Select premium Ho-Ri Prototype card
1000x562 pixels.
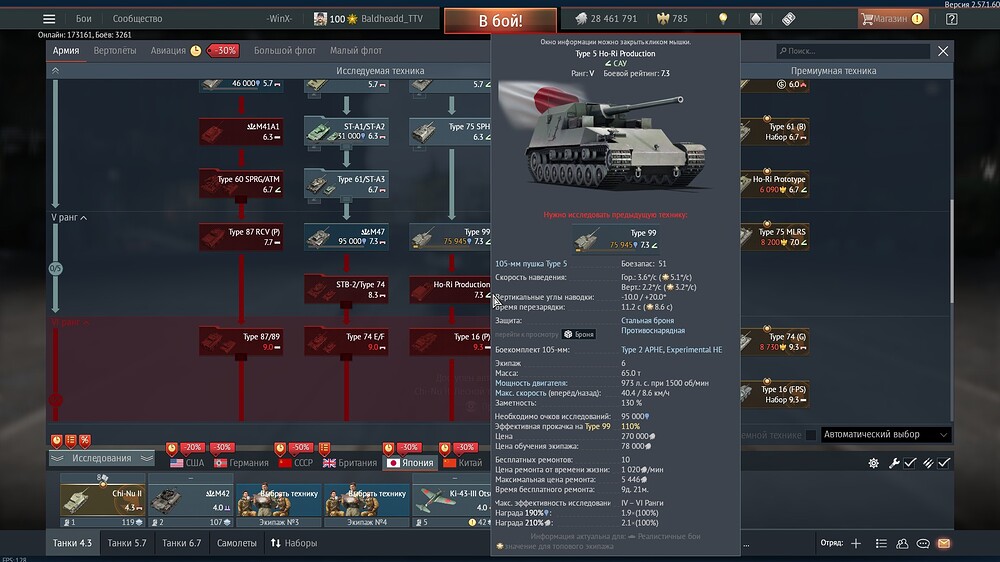pyautogui.click(x=775, y=184)
